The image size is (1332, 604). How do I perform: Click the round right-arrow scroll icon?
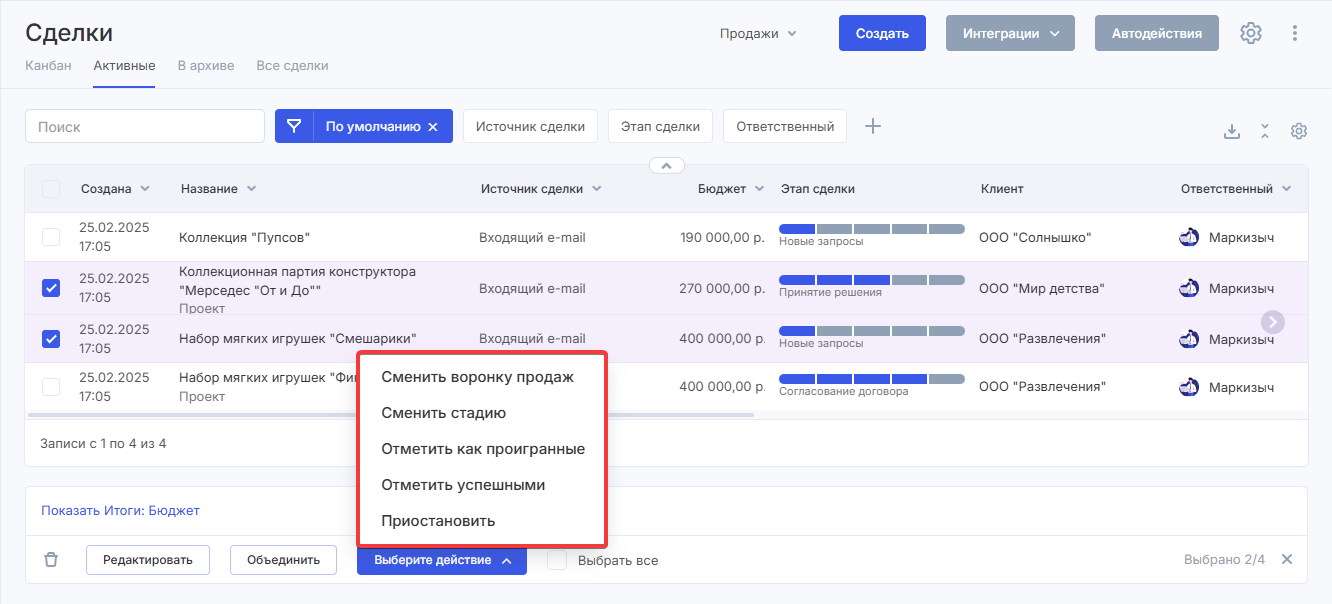tap(1273, 321)
